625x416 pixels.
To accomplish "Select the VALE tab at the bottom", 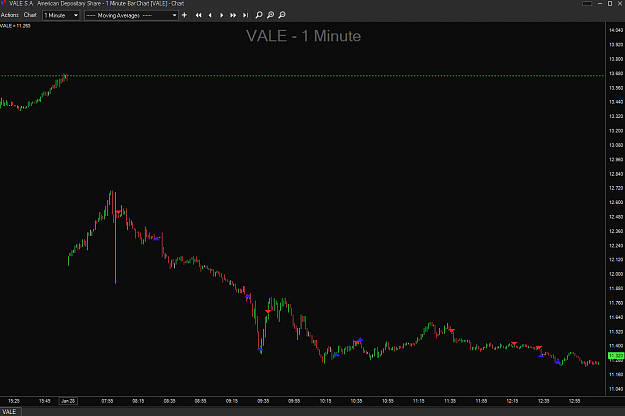I will click(x=10, y=412).
